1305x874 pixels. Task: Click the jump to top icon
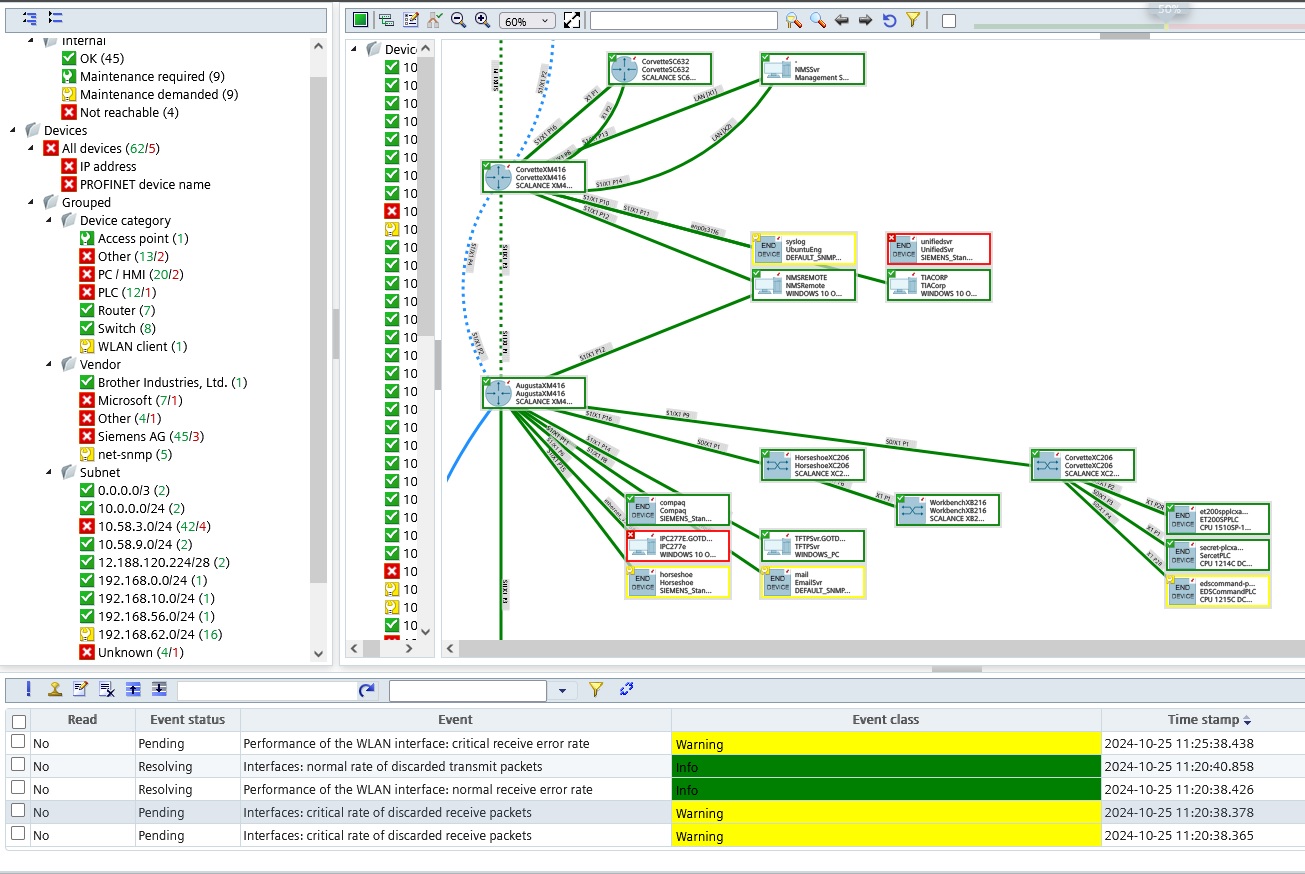coord(133,689)
